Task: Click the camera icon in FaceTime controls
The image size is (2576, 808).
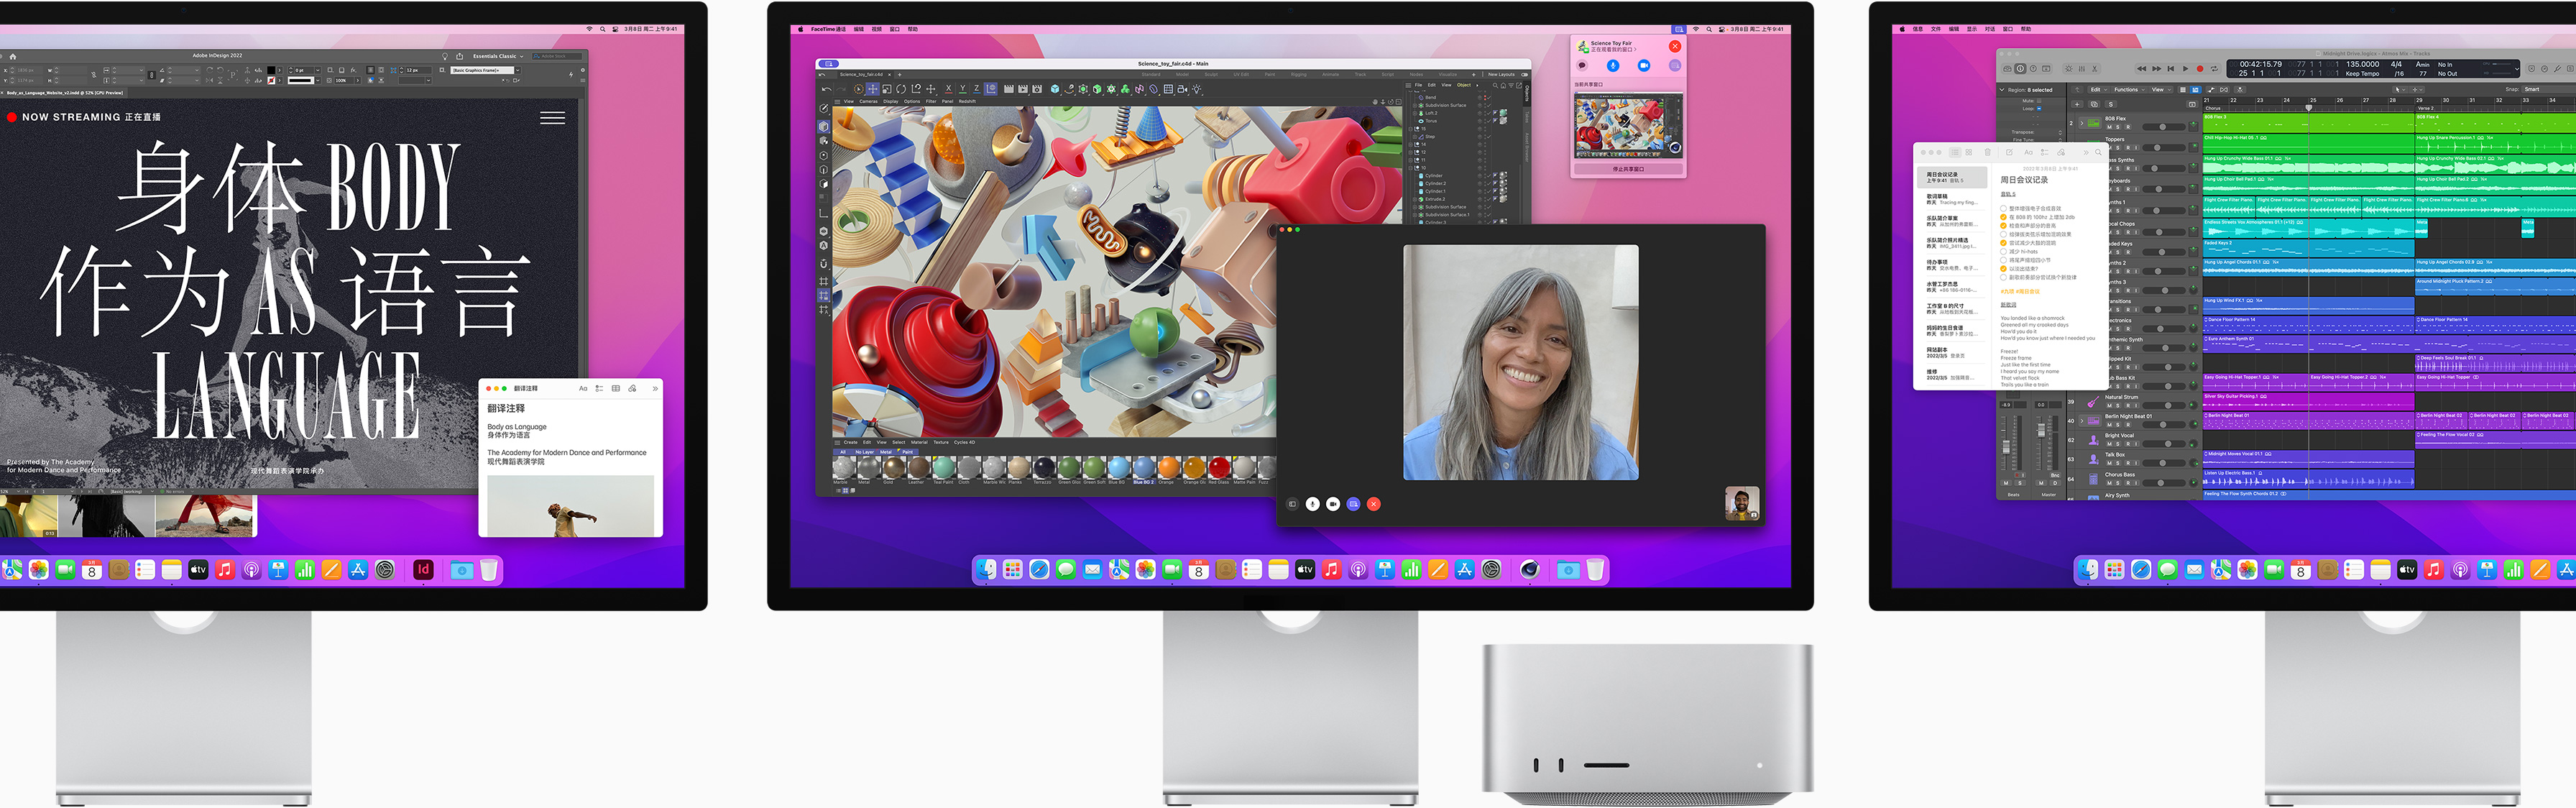Action: 1334,504
